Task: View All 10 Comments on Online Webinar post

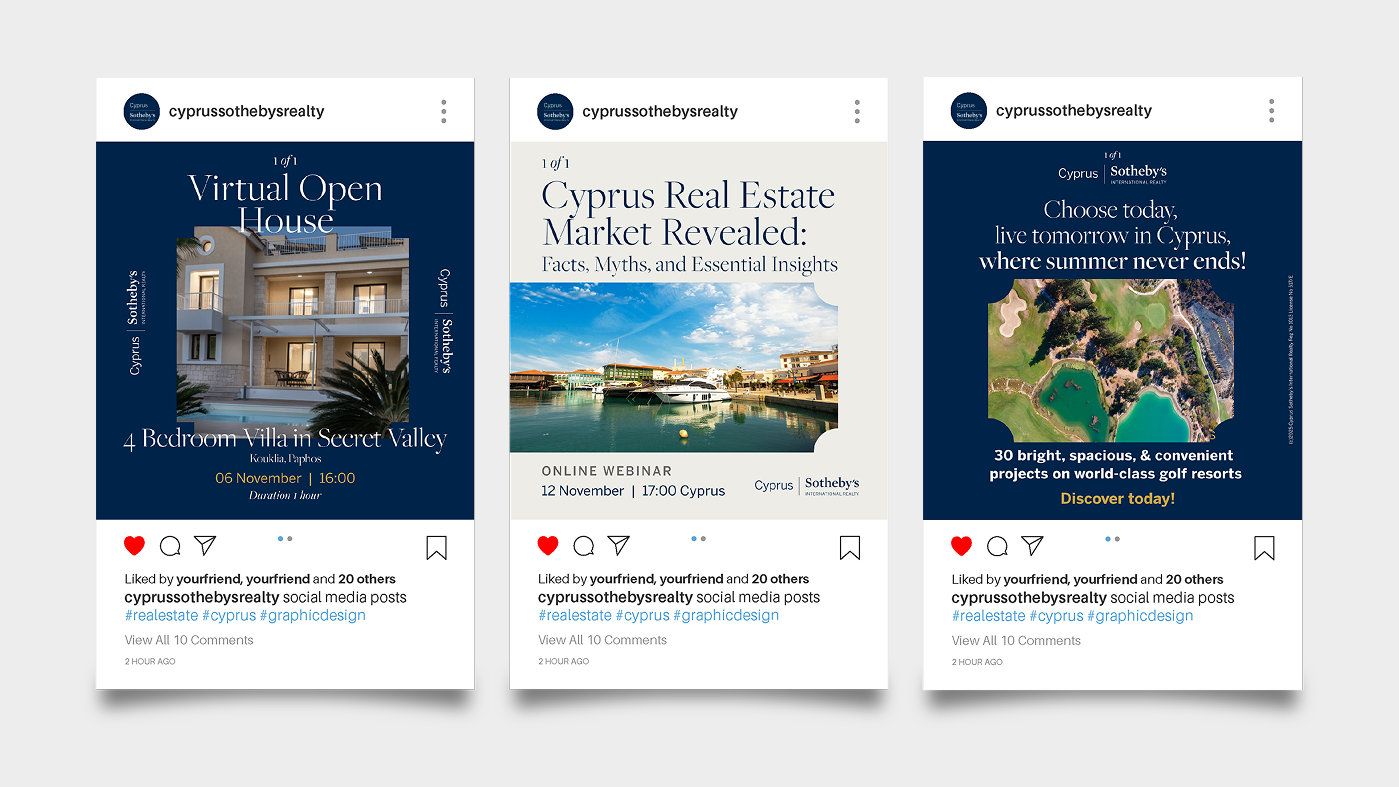Action: (x=602, y=640)
